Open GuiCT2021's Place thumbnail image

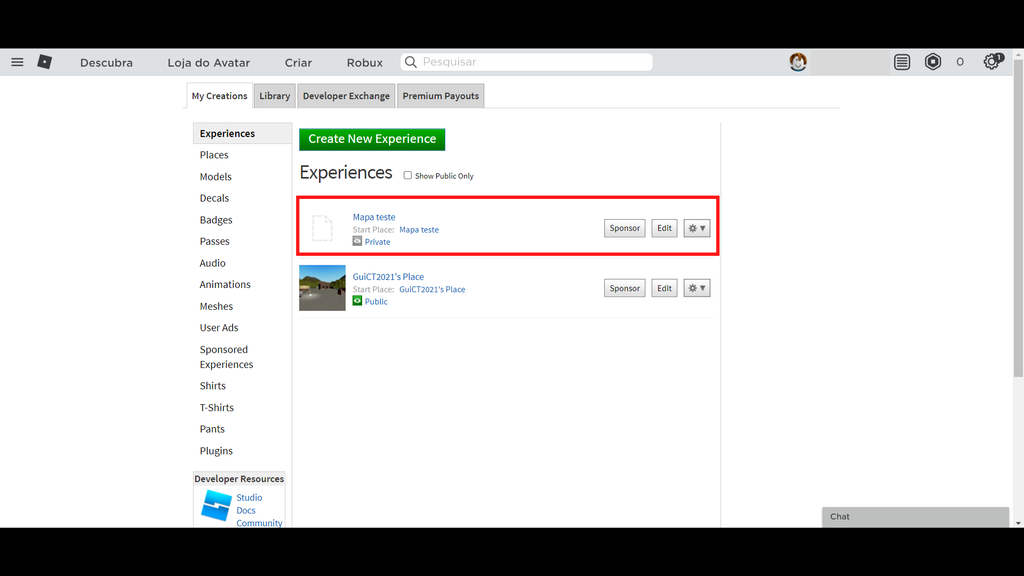tap(322, 288)
